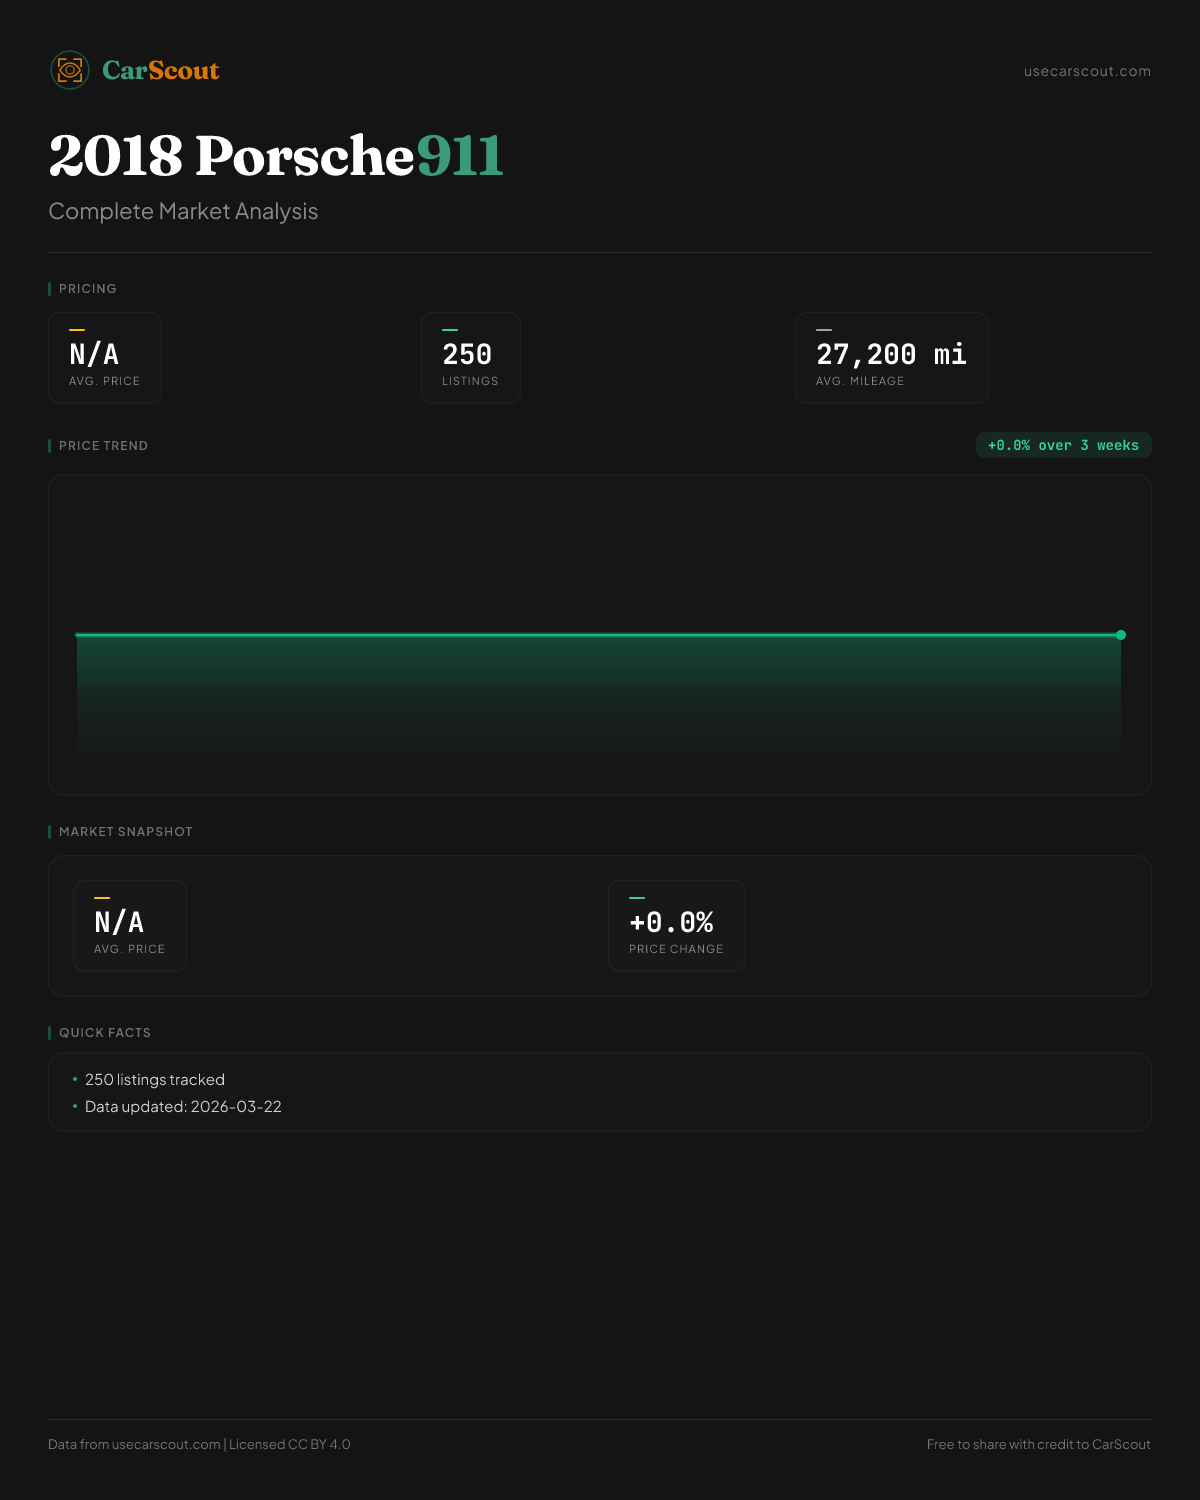Click the 2018 Porsche 911 title

(276, 156)
